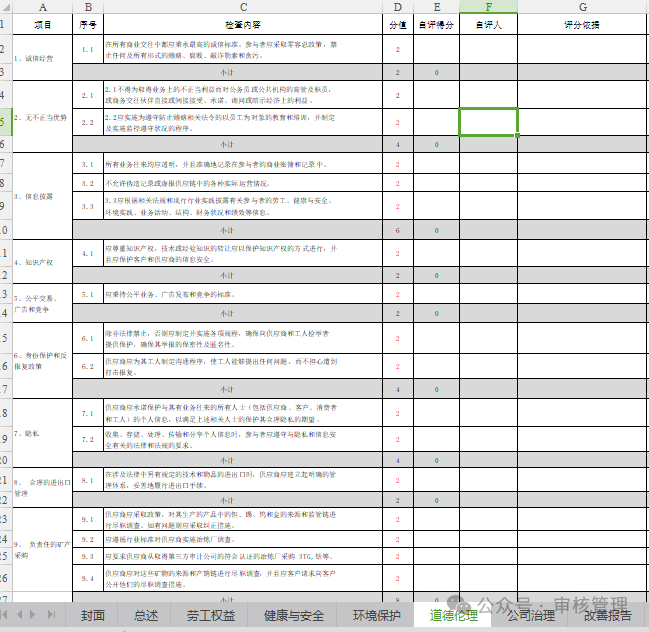This screenshot has height=632, width=649.
Task: Go to previous sheet tab arrow
Action: pyautogui.click(x=19, y=615)
